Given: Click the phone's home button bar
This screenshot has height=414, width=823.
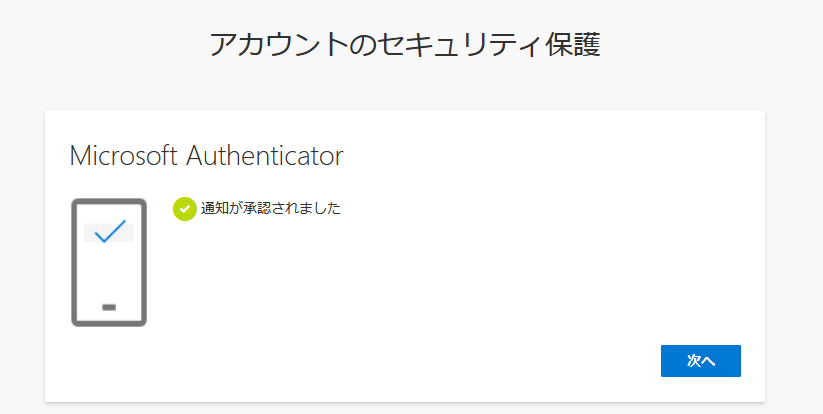Looking at the screenshot, I should [109, 307].
